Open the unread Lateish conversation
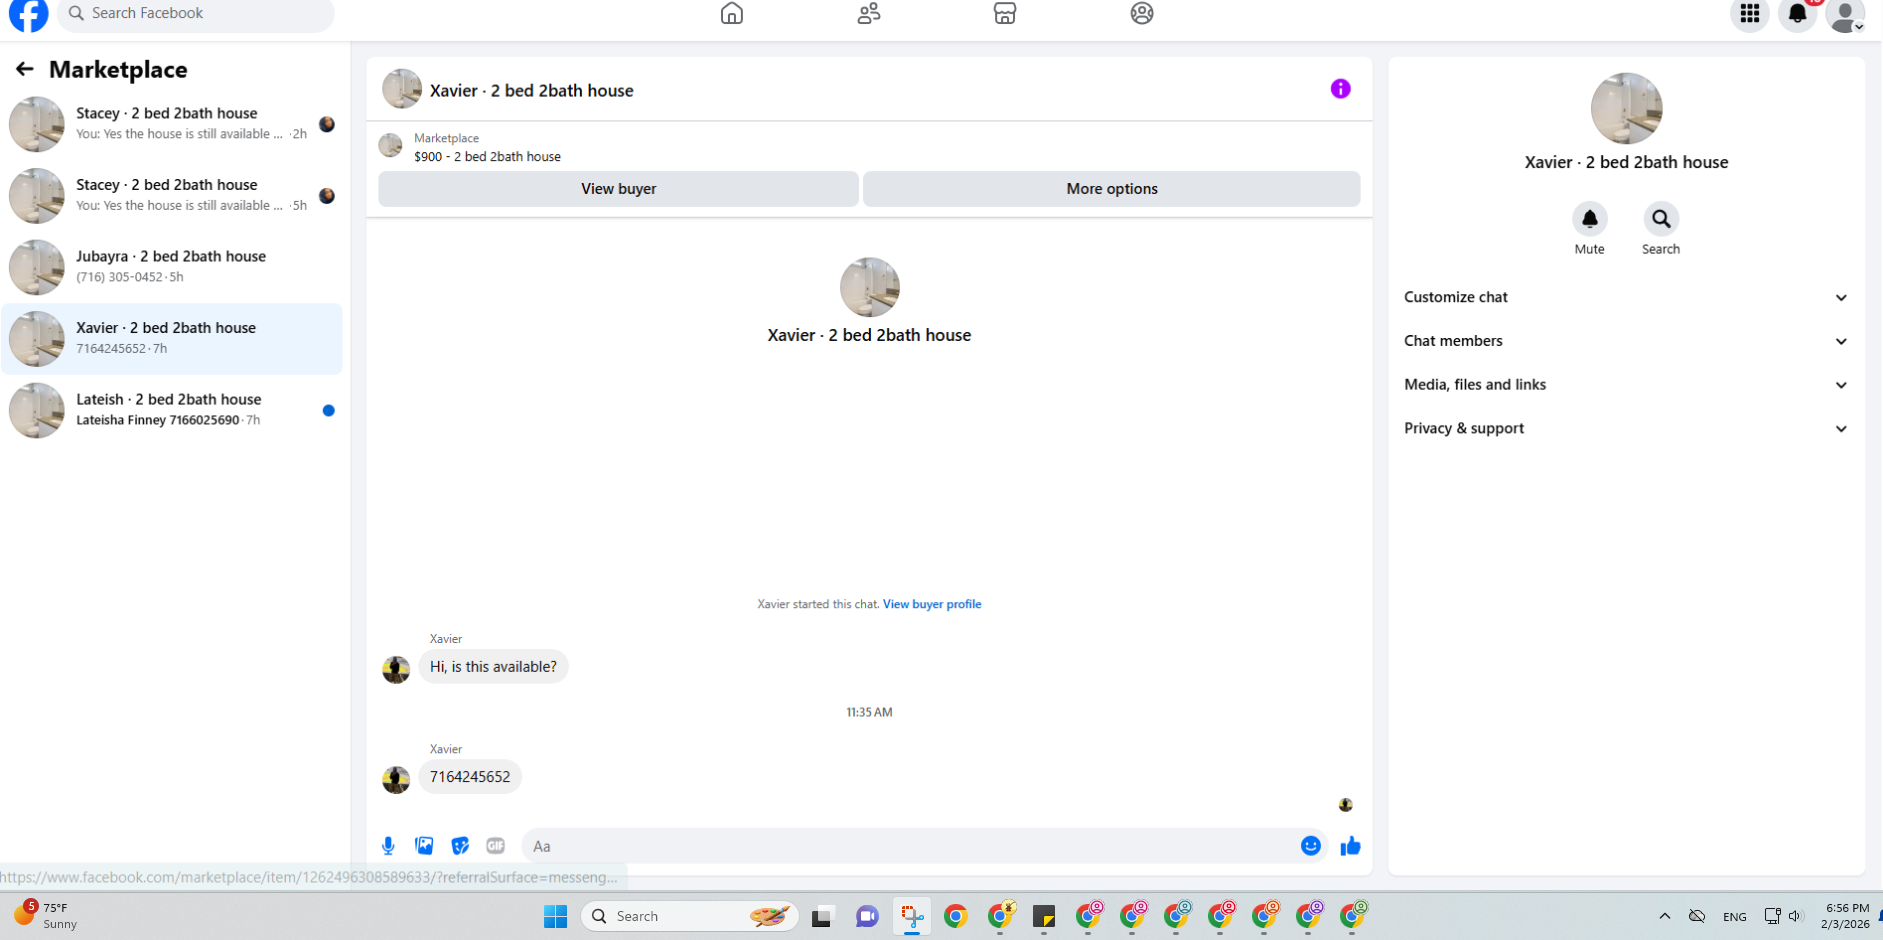The width and height of the screenshot is (1883, 940). [173, 410]
